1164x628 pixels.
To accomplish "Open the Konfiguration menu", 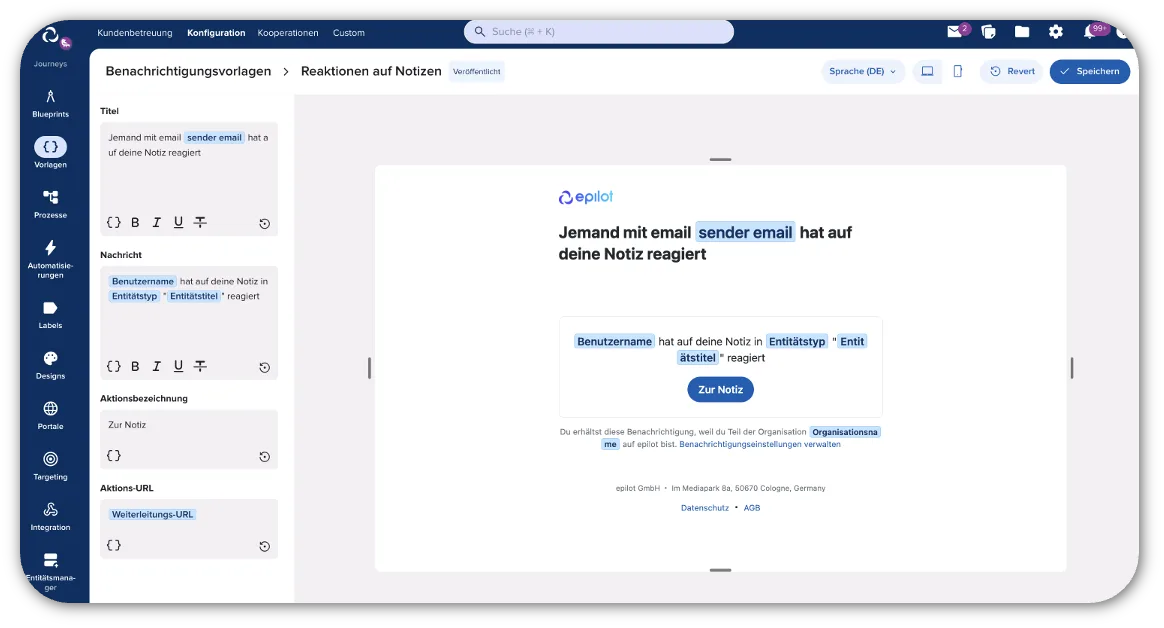I will (216, 33).
